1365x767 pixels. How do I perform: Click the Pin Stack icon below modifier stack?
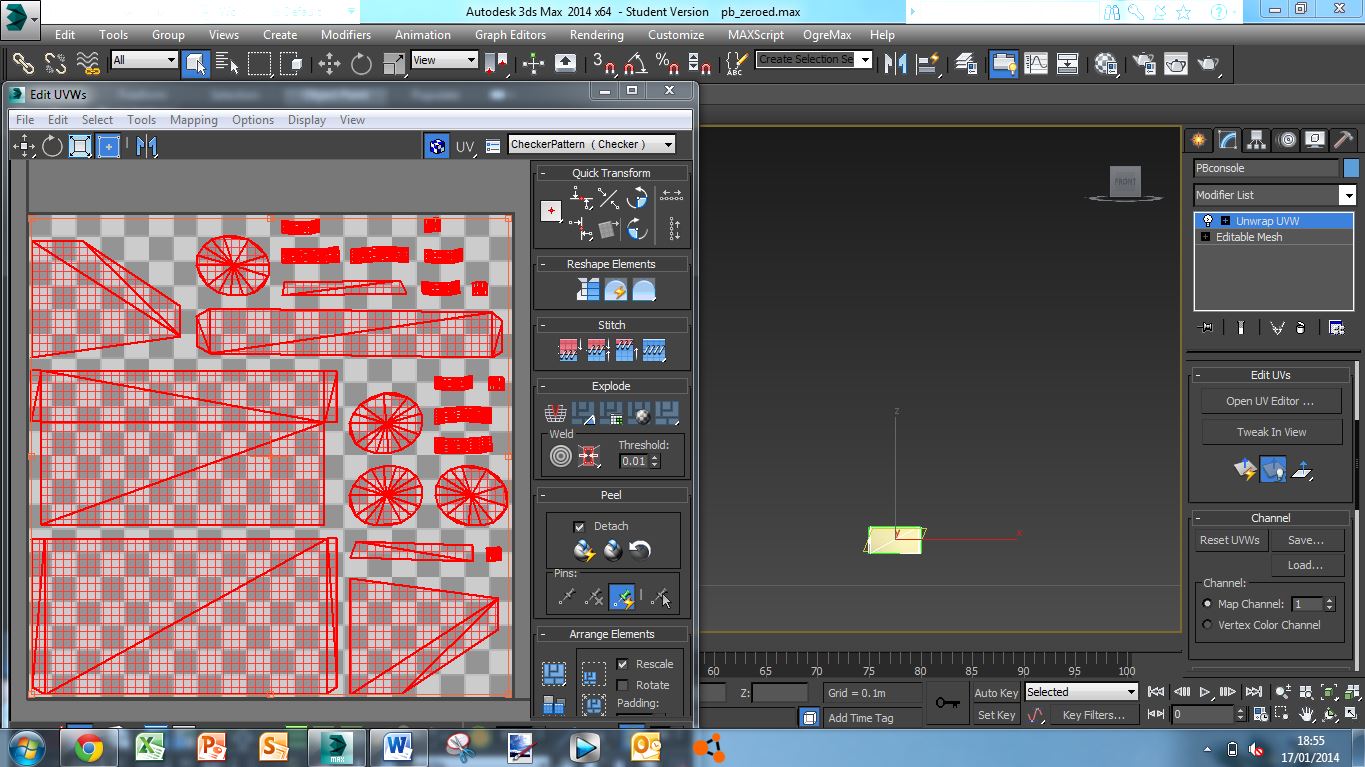tap(1206, 327)
